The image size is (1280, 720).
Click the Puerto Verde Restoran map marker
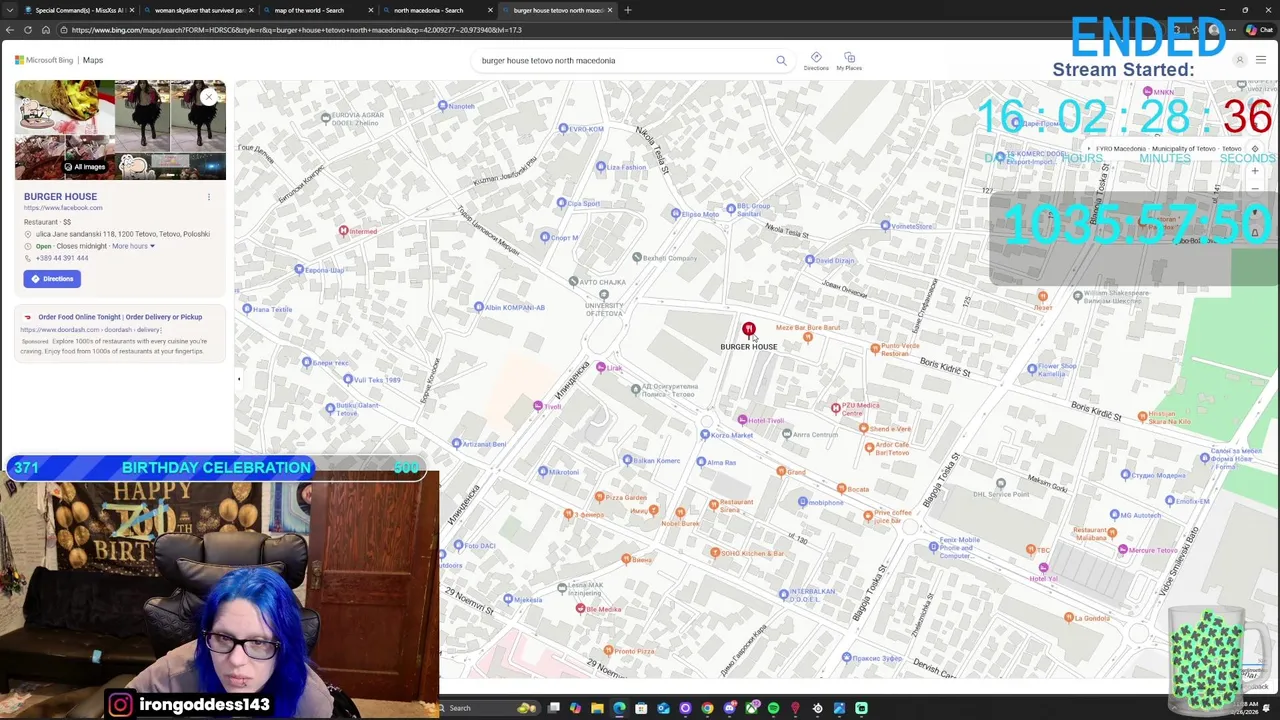pyautogui.click(x=875, y=349)
